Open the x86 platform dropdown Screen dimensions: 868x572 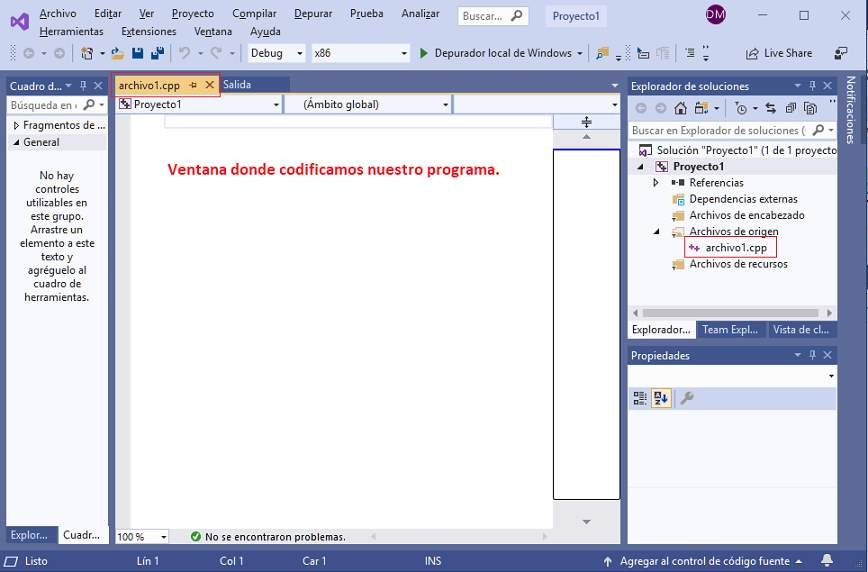[x=360, y=53]
